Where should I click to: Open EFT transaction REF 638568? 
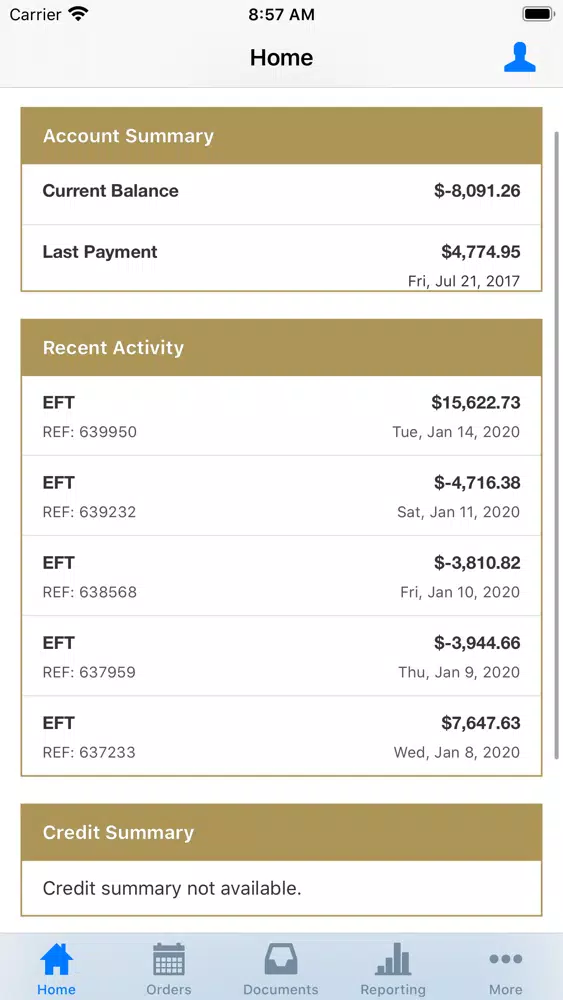(x=281, y=576)
